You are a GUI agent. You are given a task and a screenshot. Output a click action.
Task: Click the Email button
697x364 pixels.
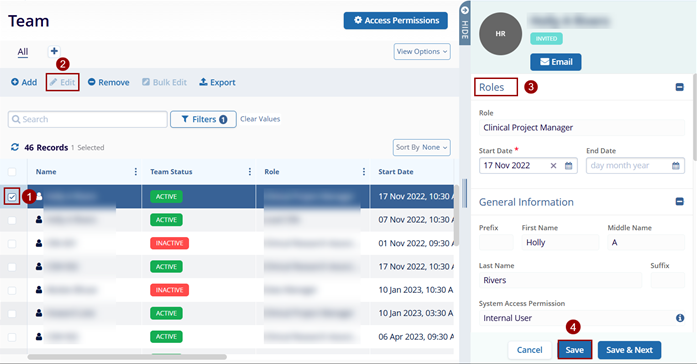pos(556,62)
